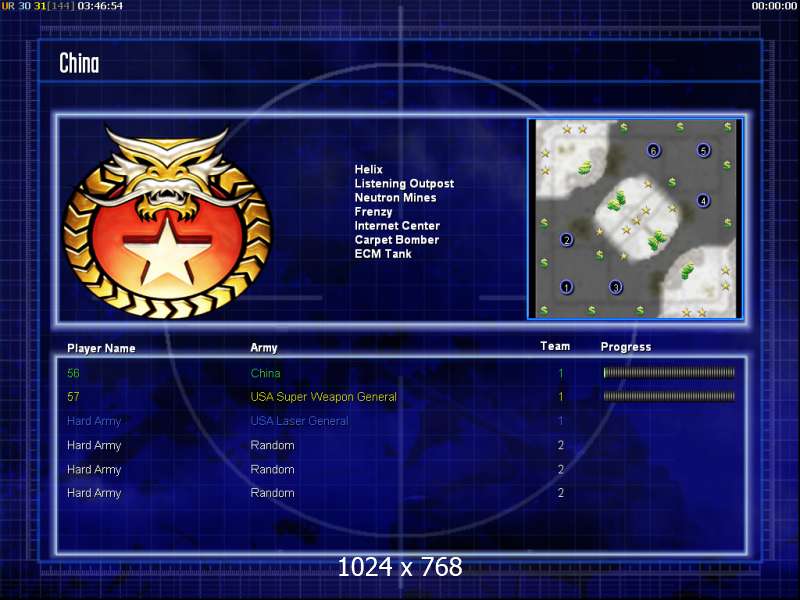Click "USA Laser General" army entry
This screenshot has width=800, height=600.
pyautogui.click(x=299, y=421)
